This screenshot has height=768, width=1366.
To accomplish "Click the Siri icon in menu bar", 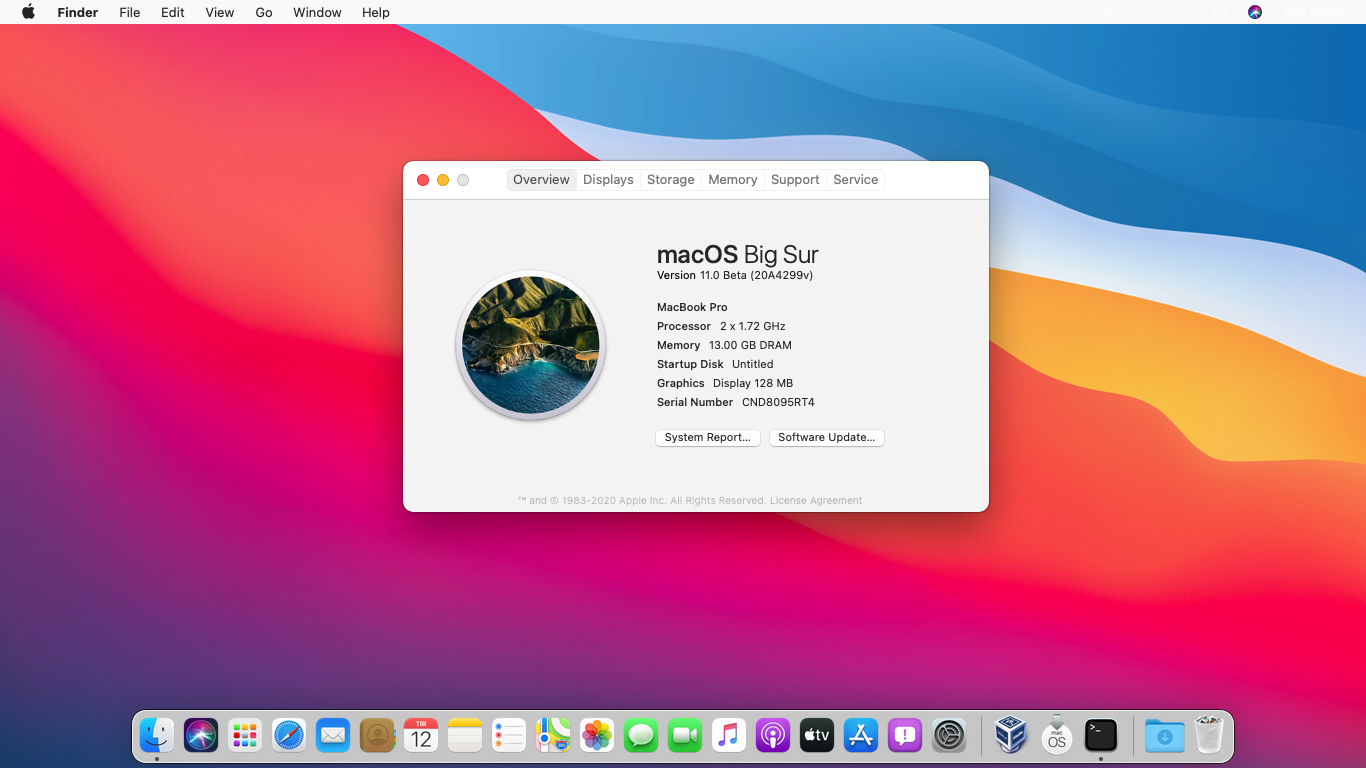I will 1255,12.
